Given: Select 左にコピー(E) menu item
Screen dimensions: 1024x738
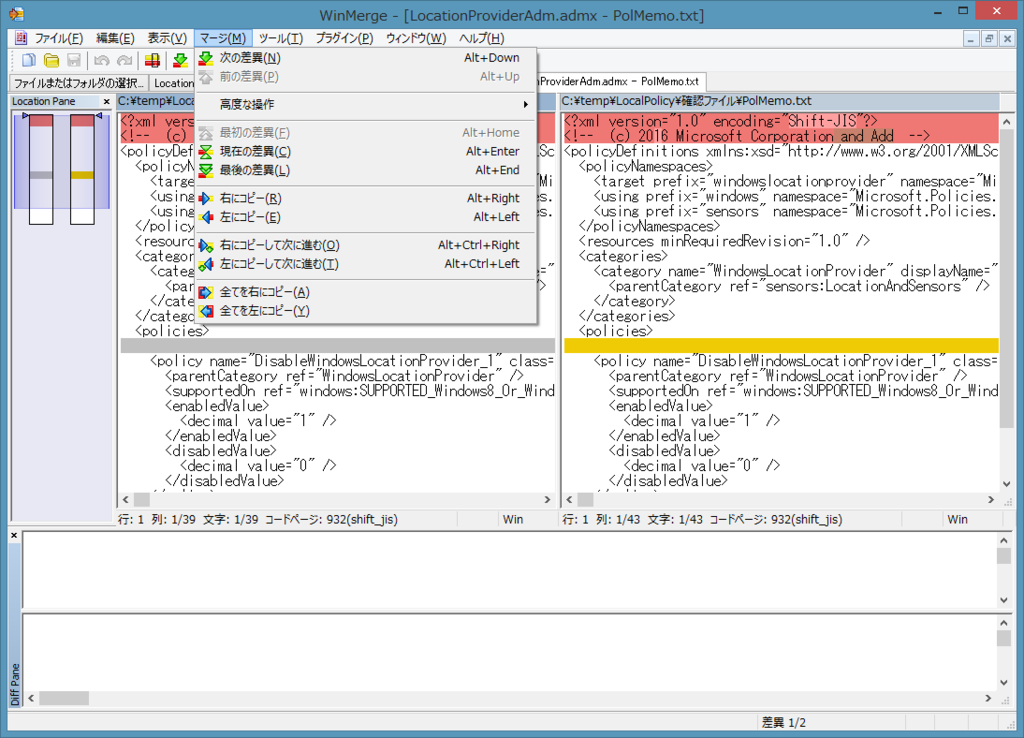Looking at the screenshot, I should (366, 217).
